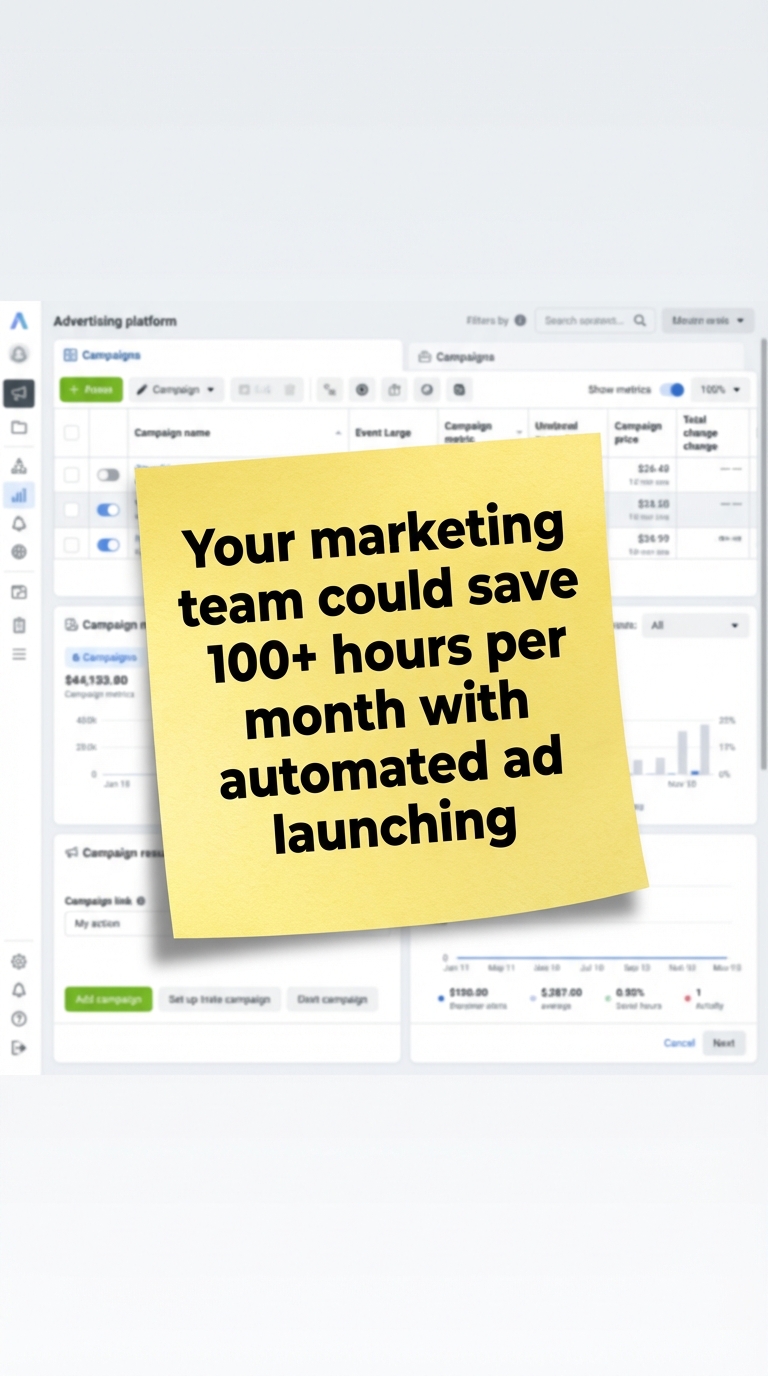The height and width of the screenshot is (1376, 768).
Task: Click the grey button right of Set up
Action: tap(332, 999)
